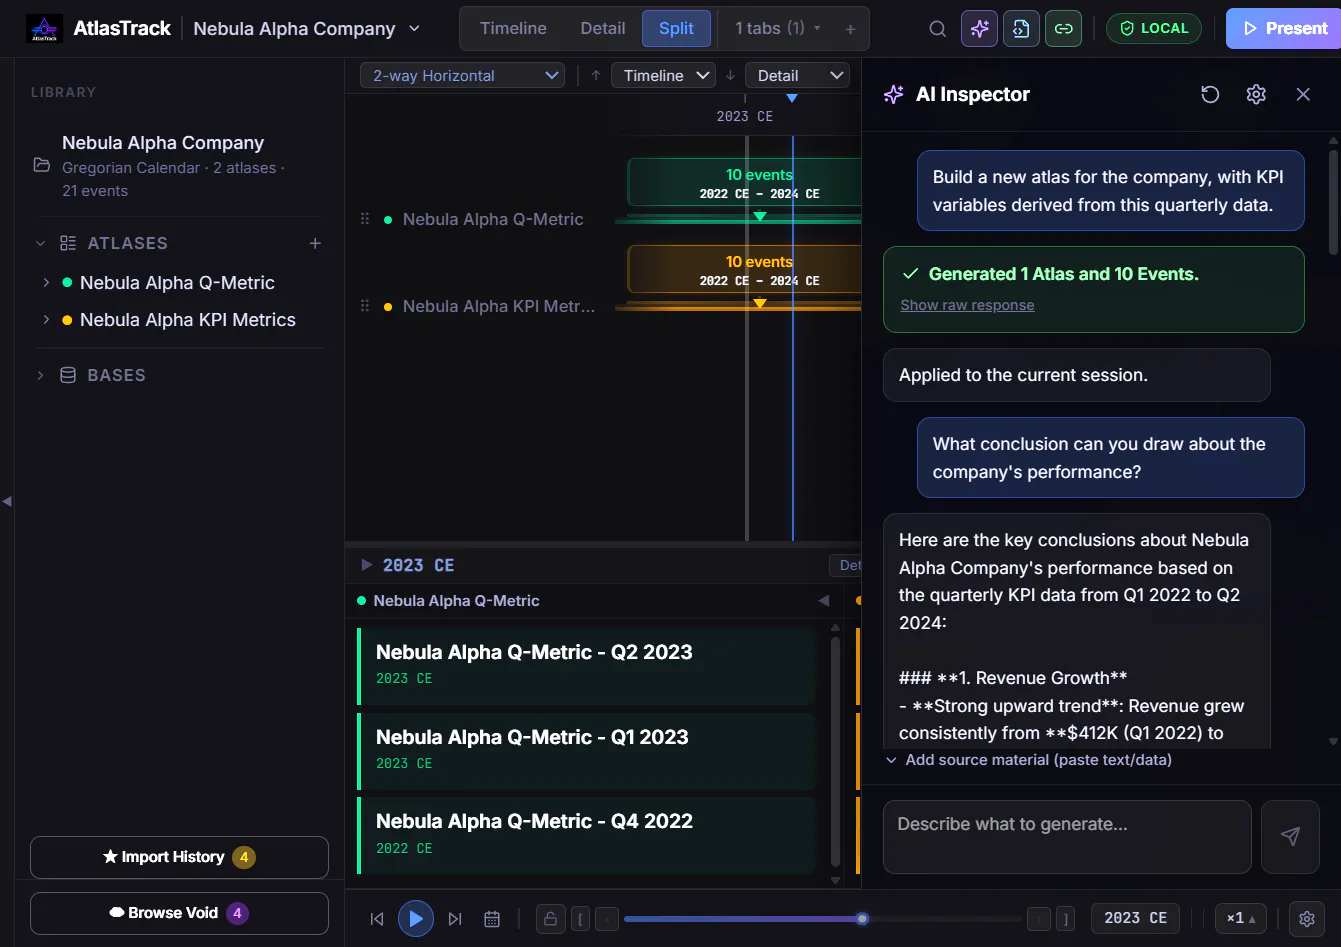Click the drag handle beside Nebula Alpha Q-Metric

click(365, 219)
